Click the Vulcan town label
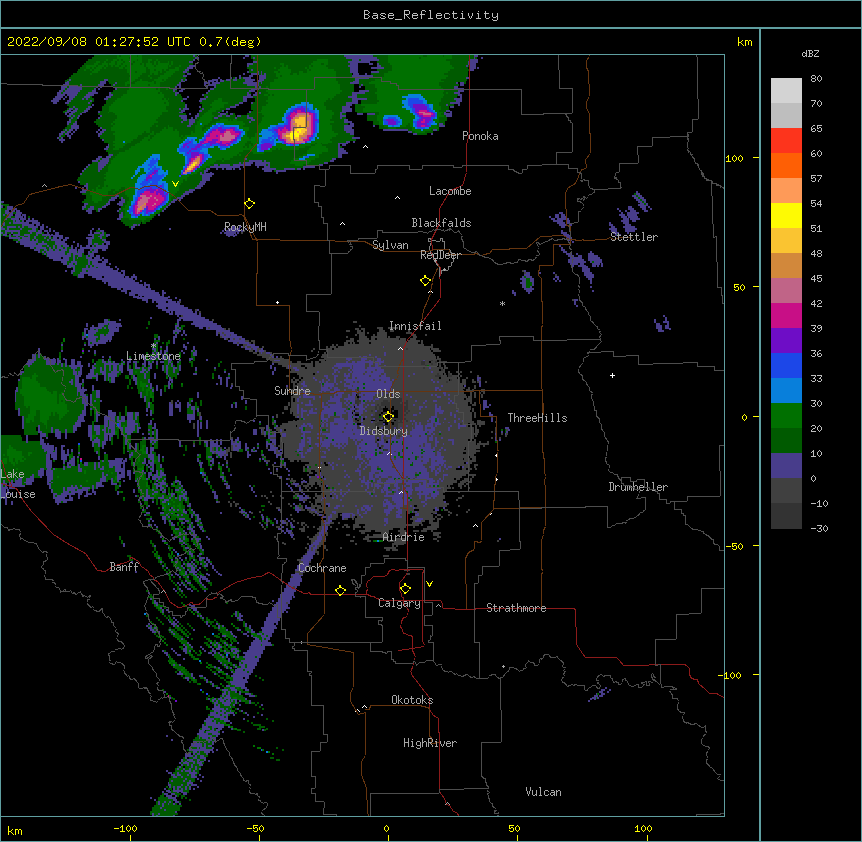 pyautogui.click(x=543, y=792)
